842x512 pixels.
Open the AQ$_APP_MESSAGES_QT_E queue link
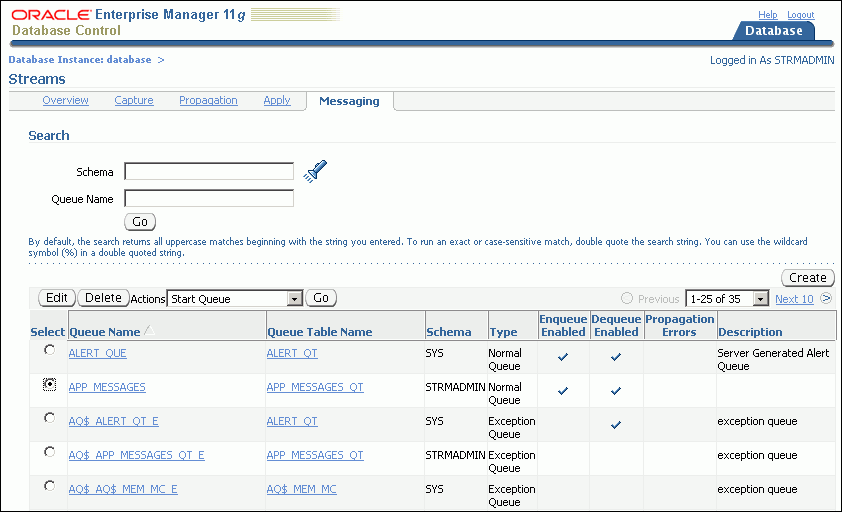(x=136, y=455)
